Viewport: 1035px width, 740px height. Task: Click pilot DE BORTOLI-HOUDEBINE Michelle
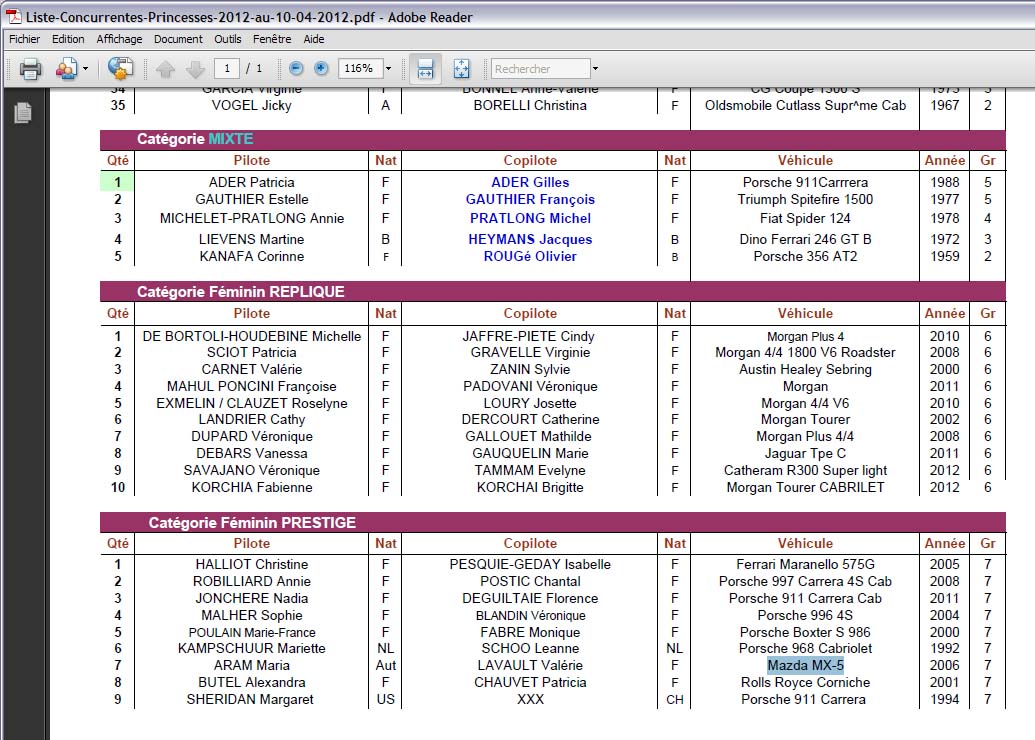251,336
